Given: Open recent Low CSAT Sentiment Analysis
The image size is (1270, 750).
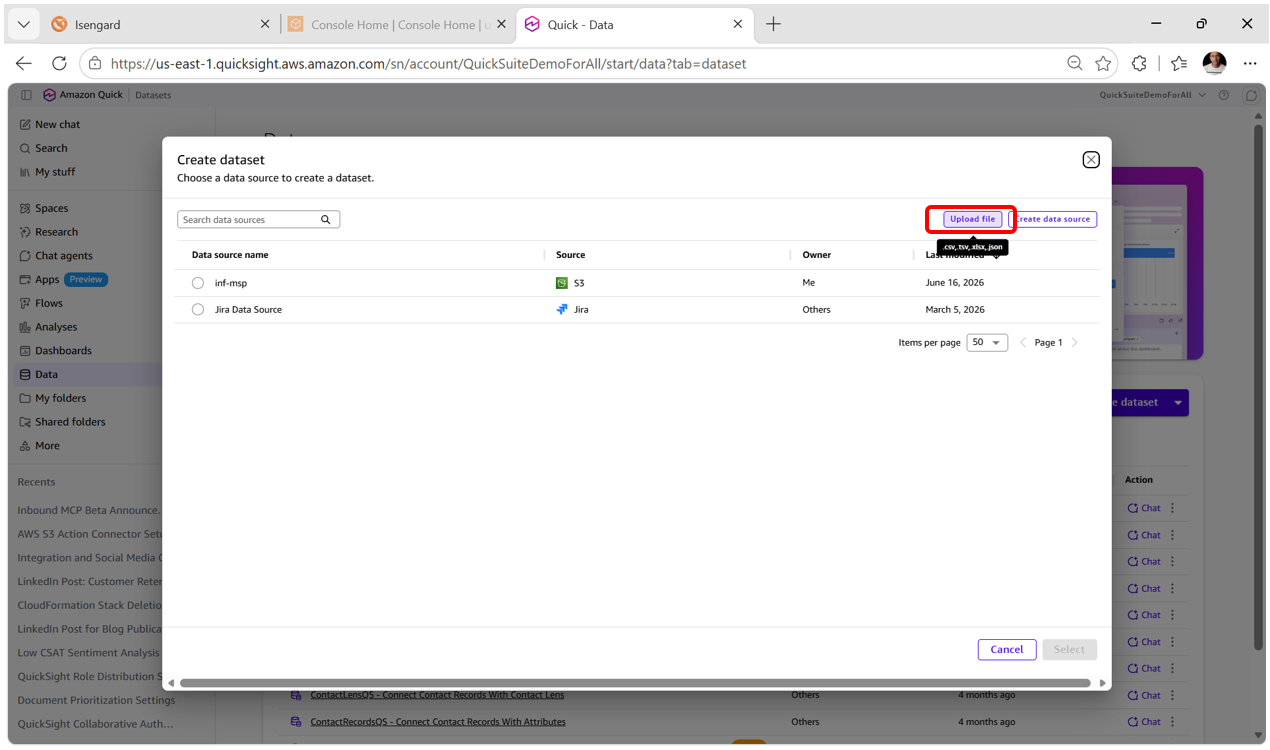Looking at the screenshot, I should (88, 653).
